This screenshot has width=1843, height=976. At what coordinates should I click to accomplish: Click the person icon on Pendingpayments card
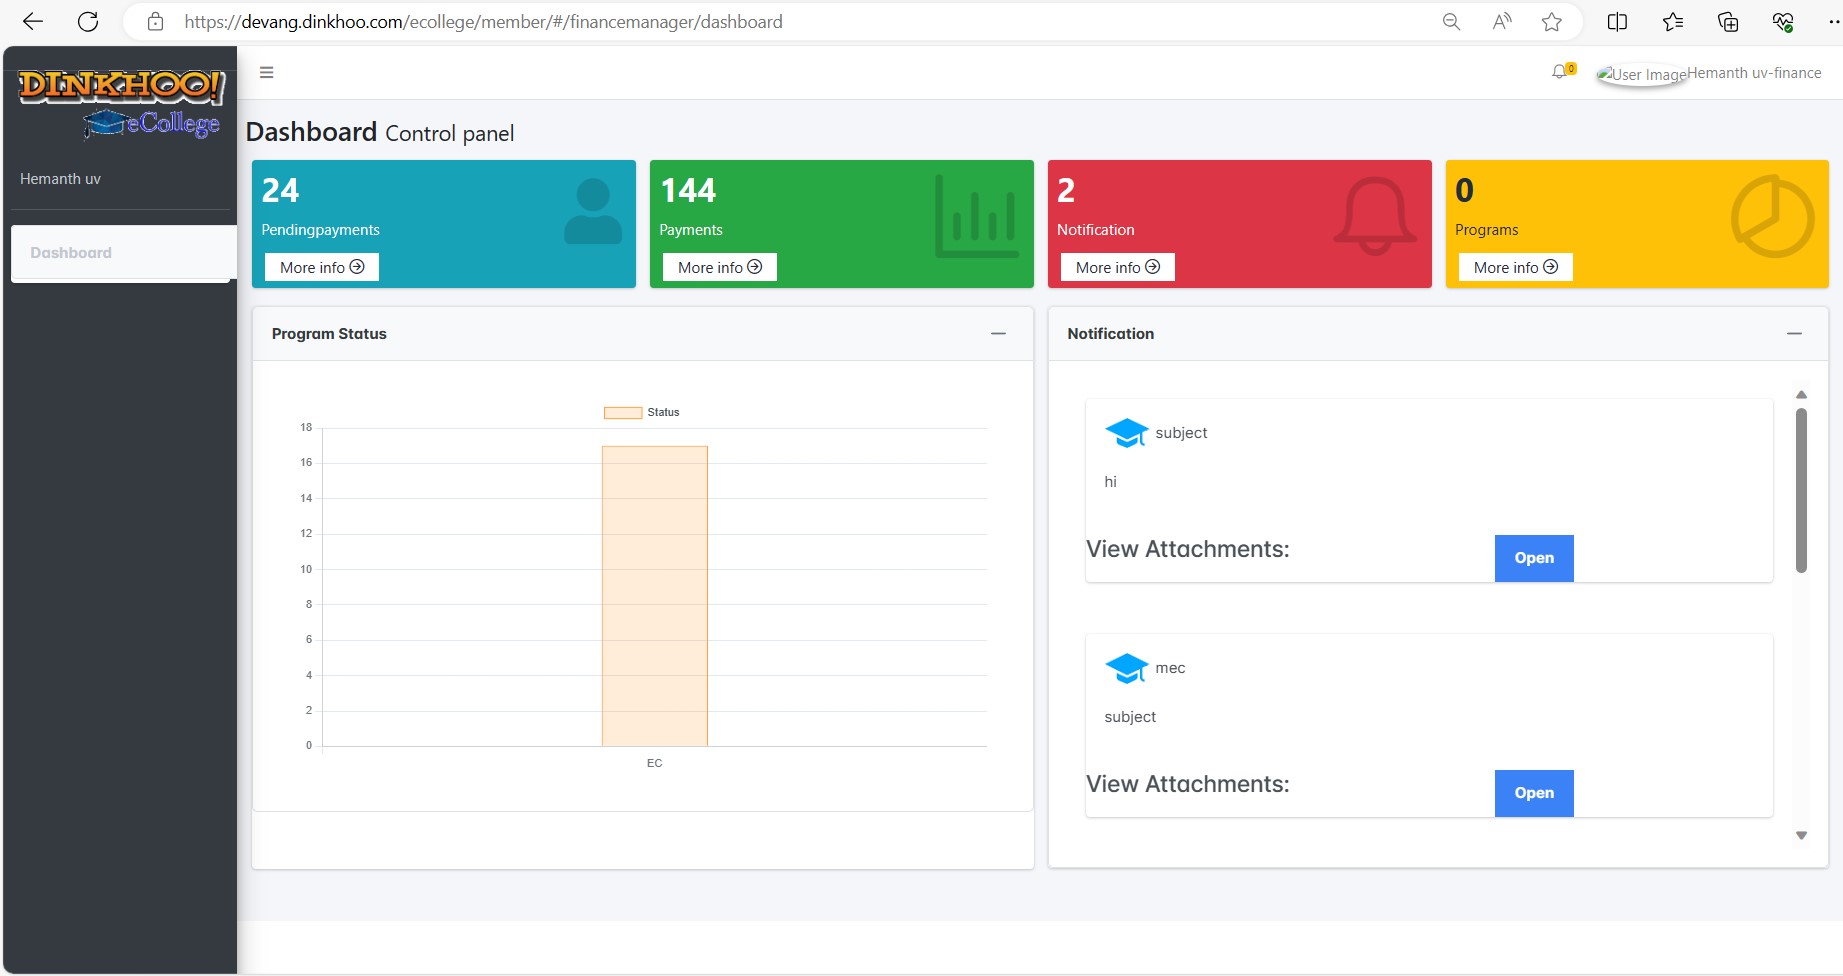pos(593,211)
